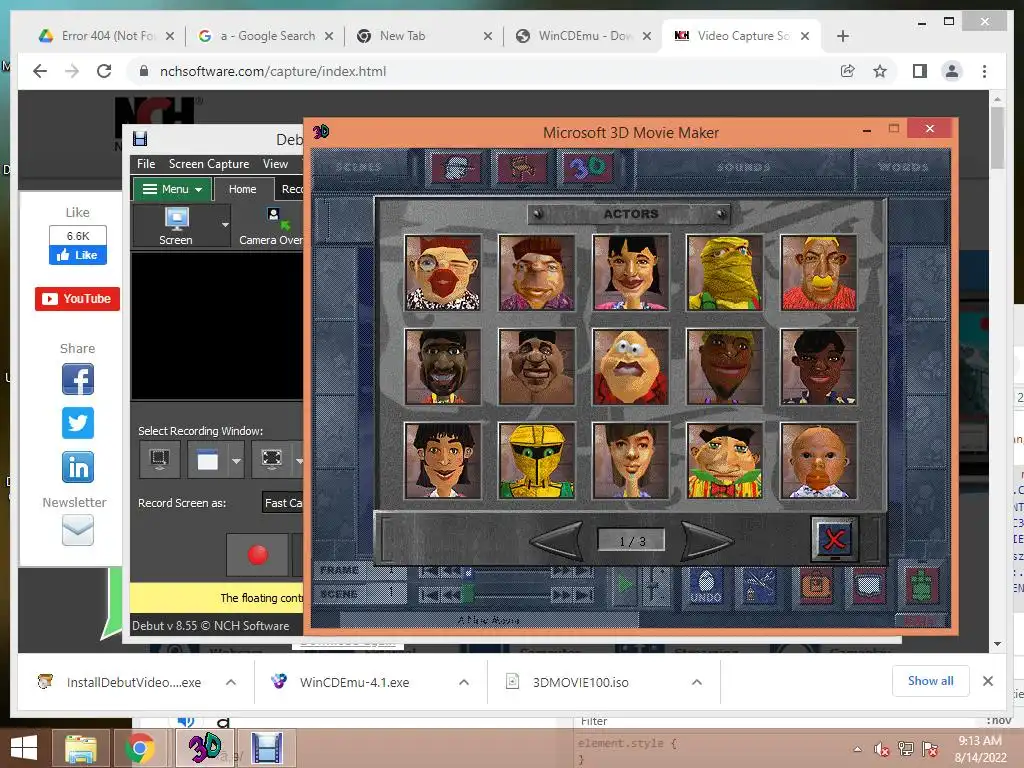Open the YouTube link on the page

[x=77, y=299]
